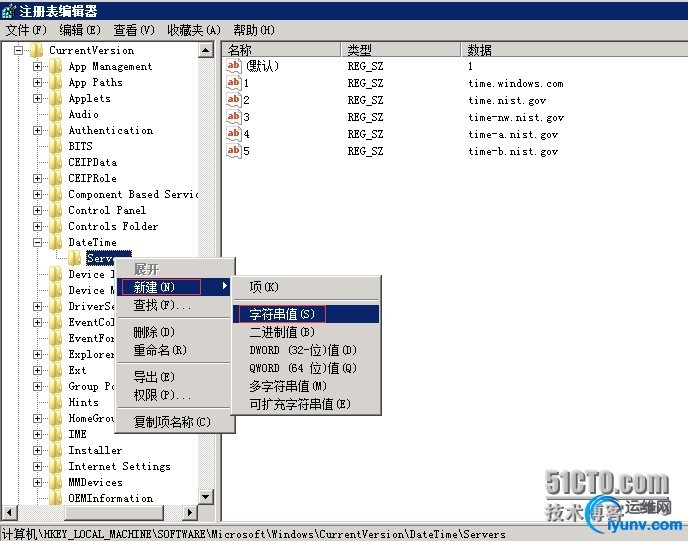Click the Audio folder icon
The width and height of the screenshot is (688, 541).
tap(55, 114)
